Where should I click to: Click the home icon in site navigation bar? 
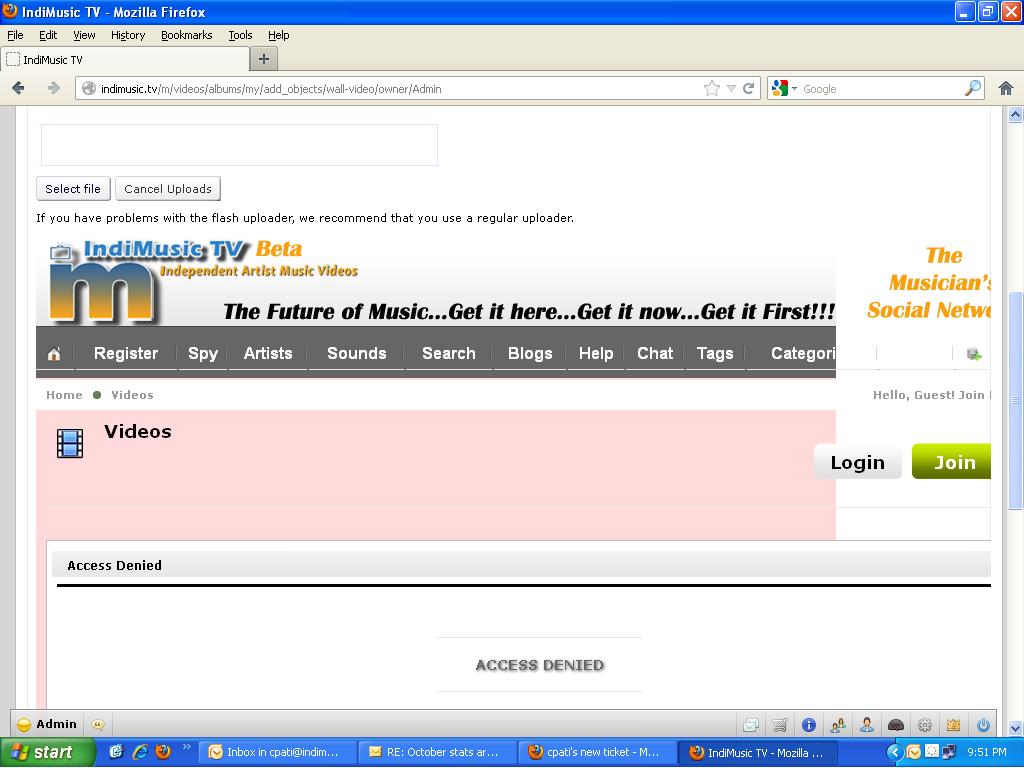pyautogui.click(x=54, y=354)
